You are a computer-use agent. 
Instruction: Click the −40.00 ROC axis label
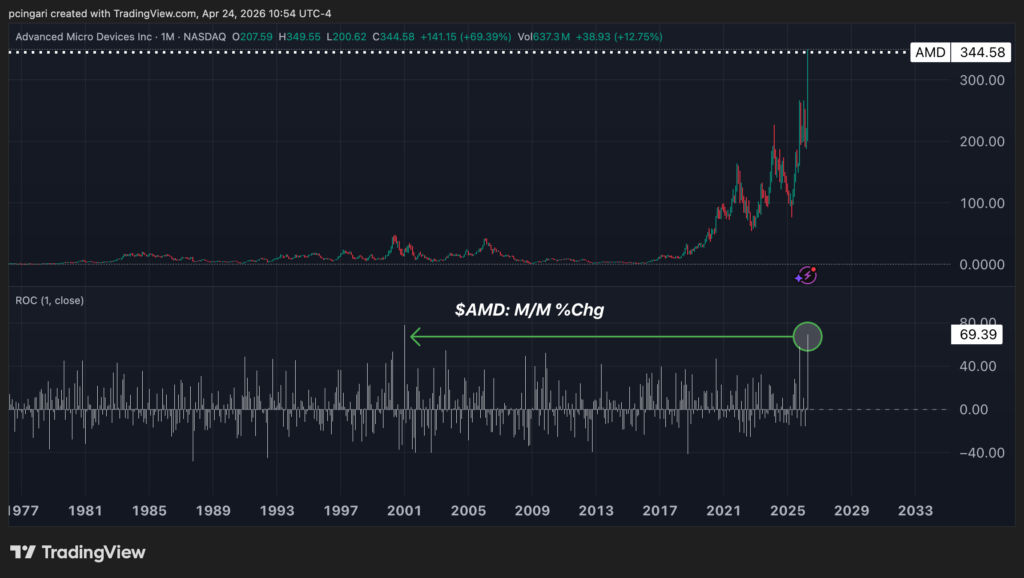[x=982, y=453]
